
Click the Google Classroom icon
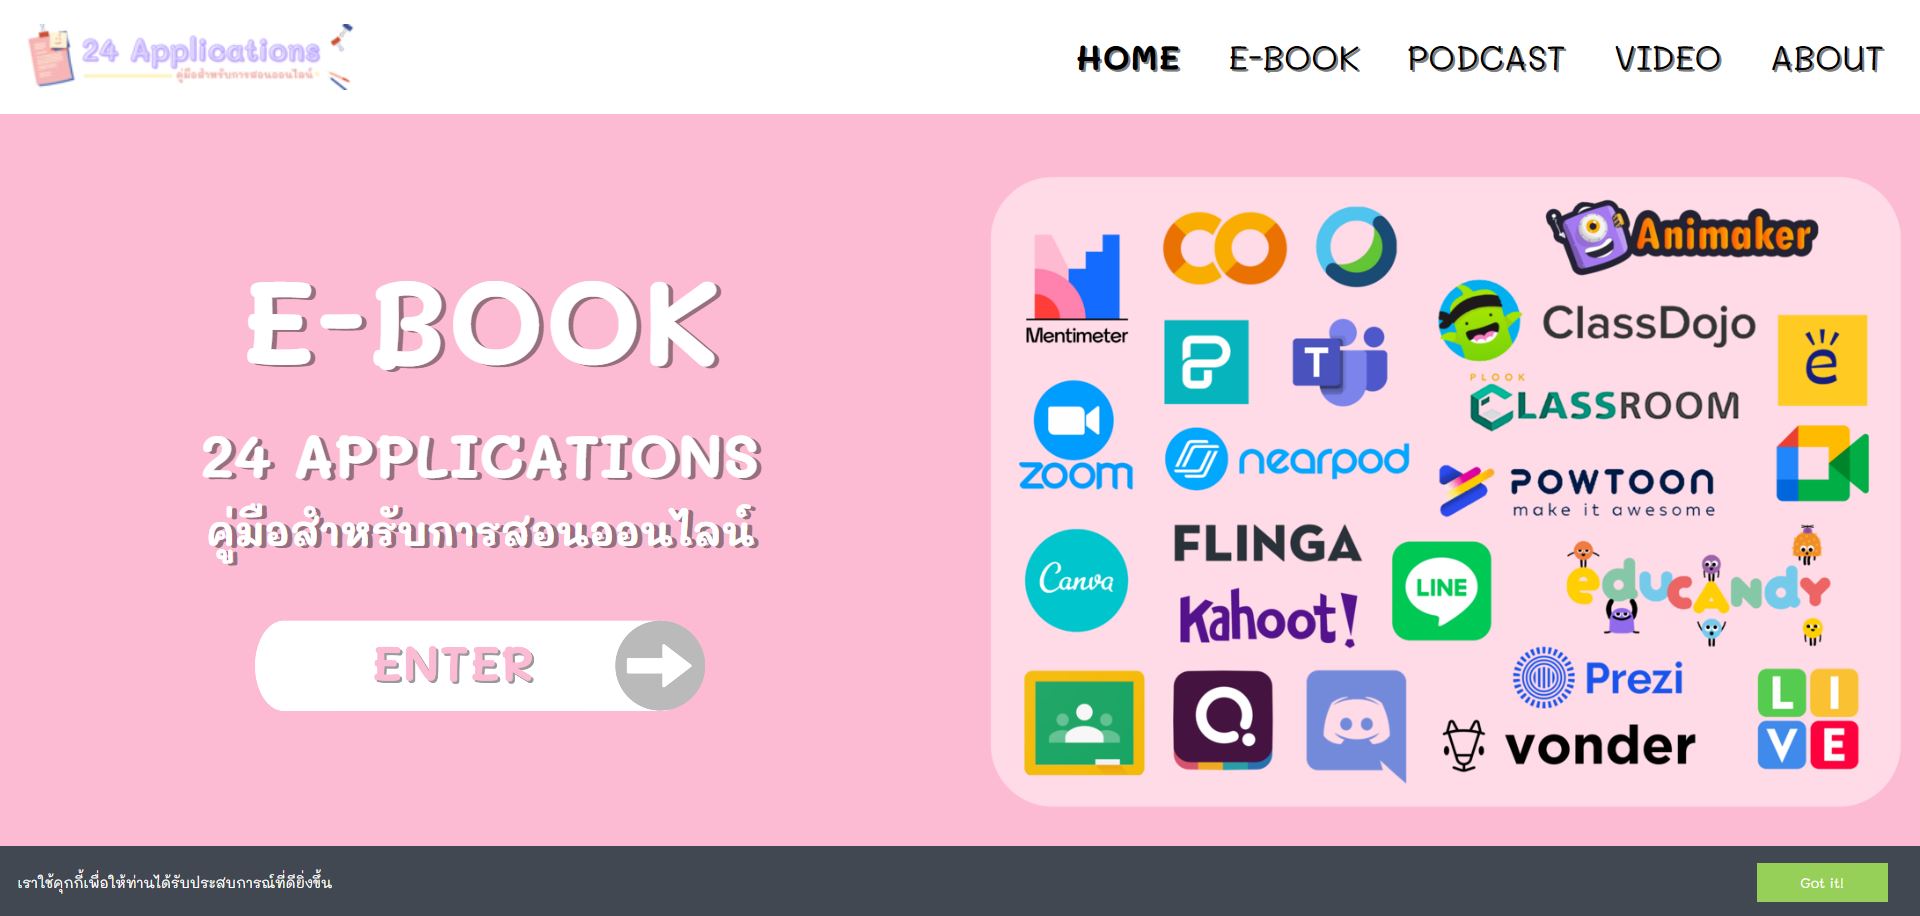[1084, 722]
